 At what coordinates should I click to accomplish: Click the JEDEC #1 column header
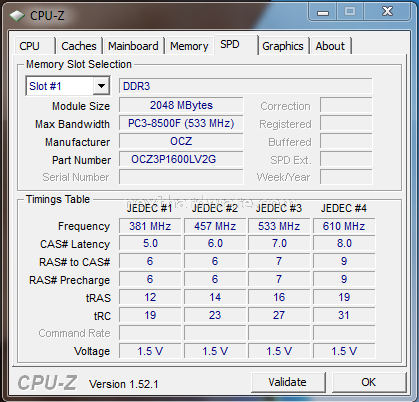tap(150, 208)
